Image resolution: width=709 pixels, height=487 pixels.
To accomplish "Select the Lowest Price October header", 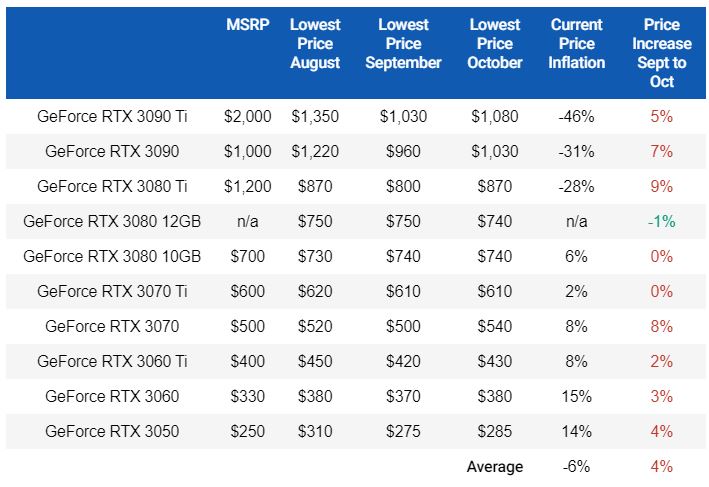I will pyautogui.click(x=495, y=43).
